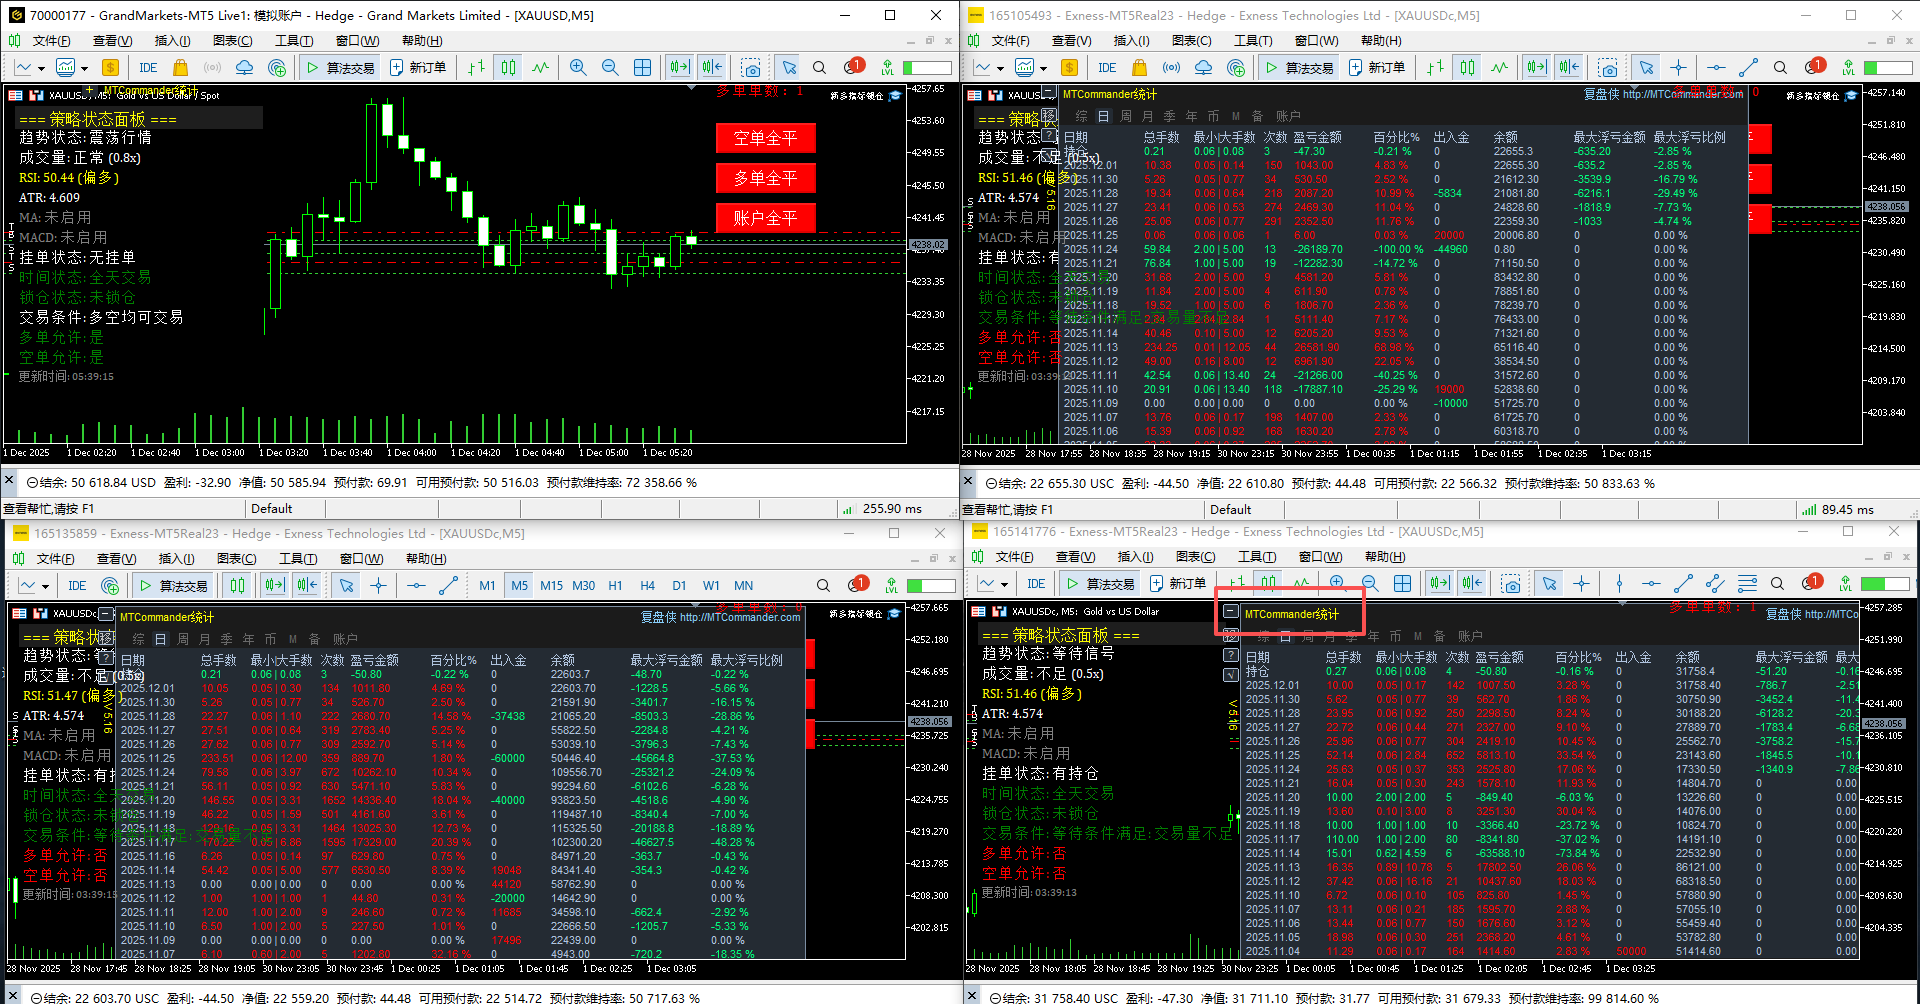Click connection status bar in Exness 165105493 toolbar
1920x1004 pixels.
coord(1888,67)
